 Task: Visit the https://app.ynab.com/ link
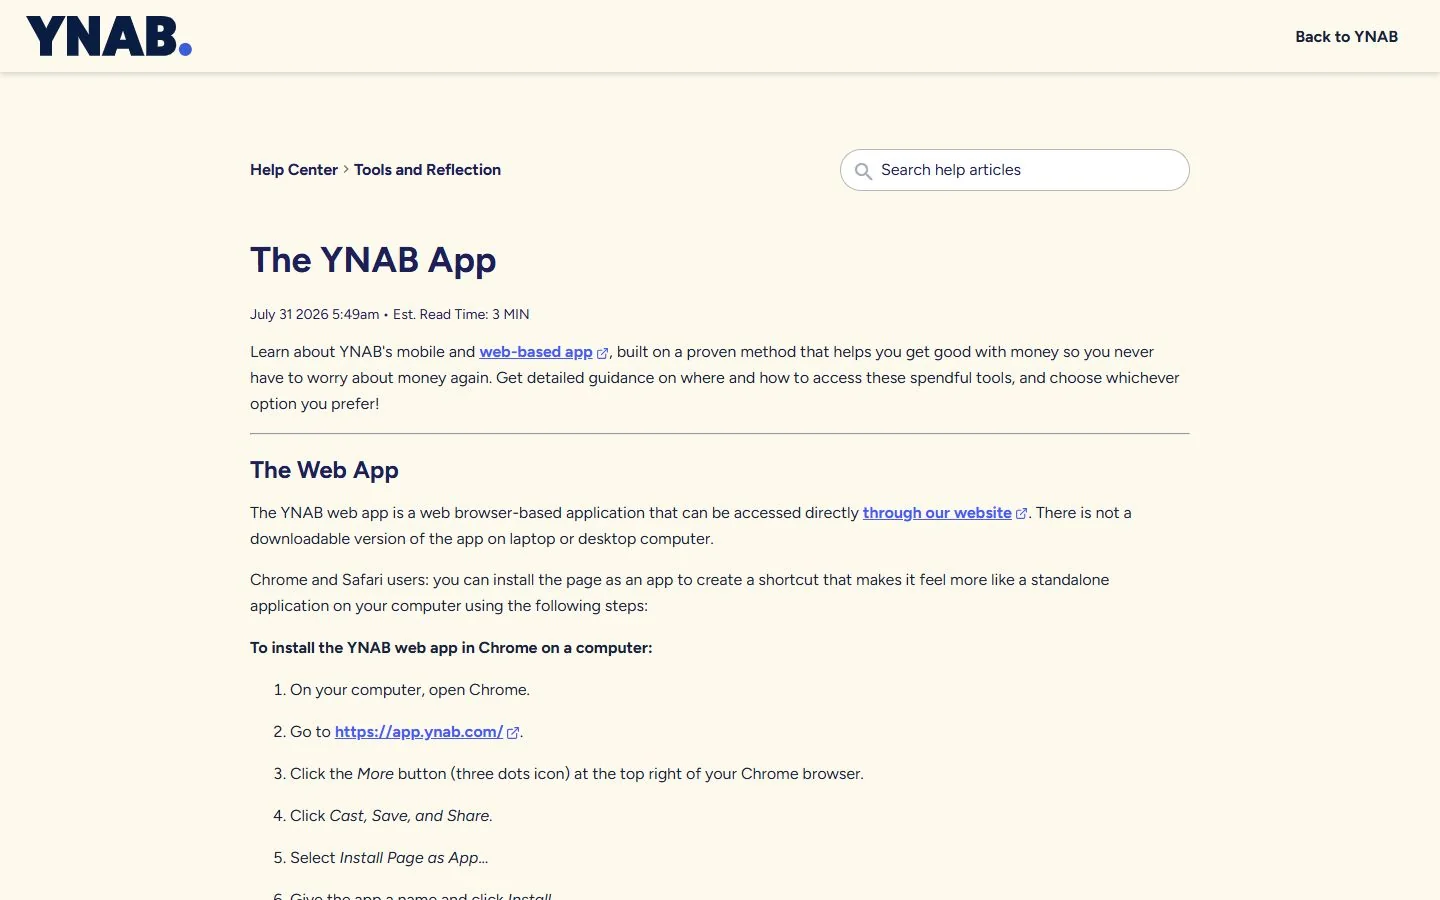click(419, 732)
